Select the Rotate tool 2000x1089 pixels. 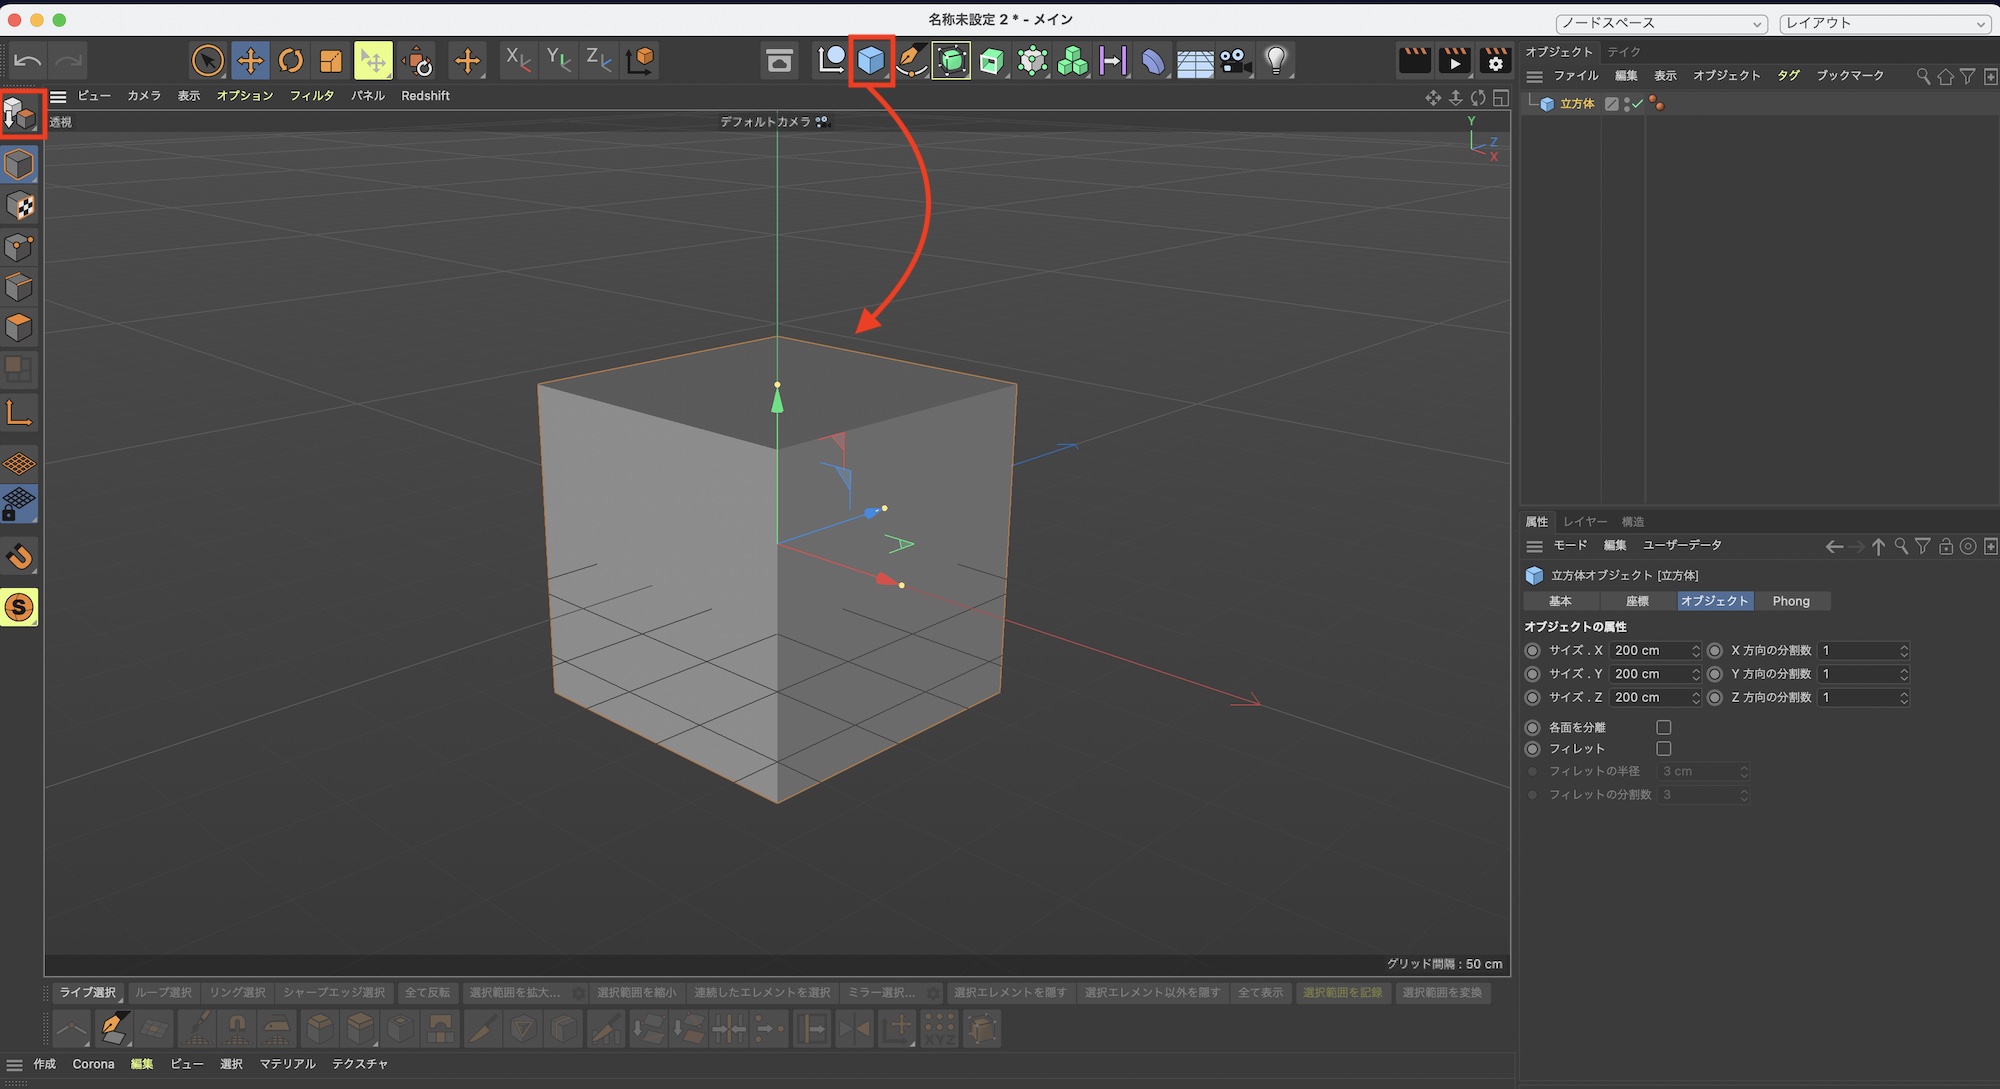click(291, 61)
